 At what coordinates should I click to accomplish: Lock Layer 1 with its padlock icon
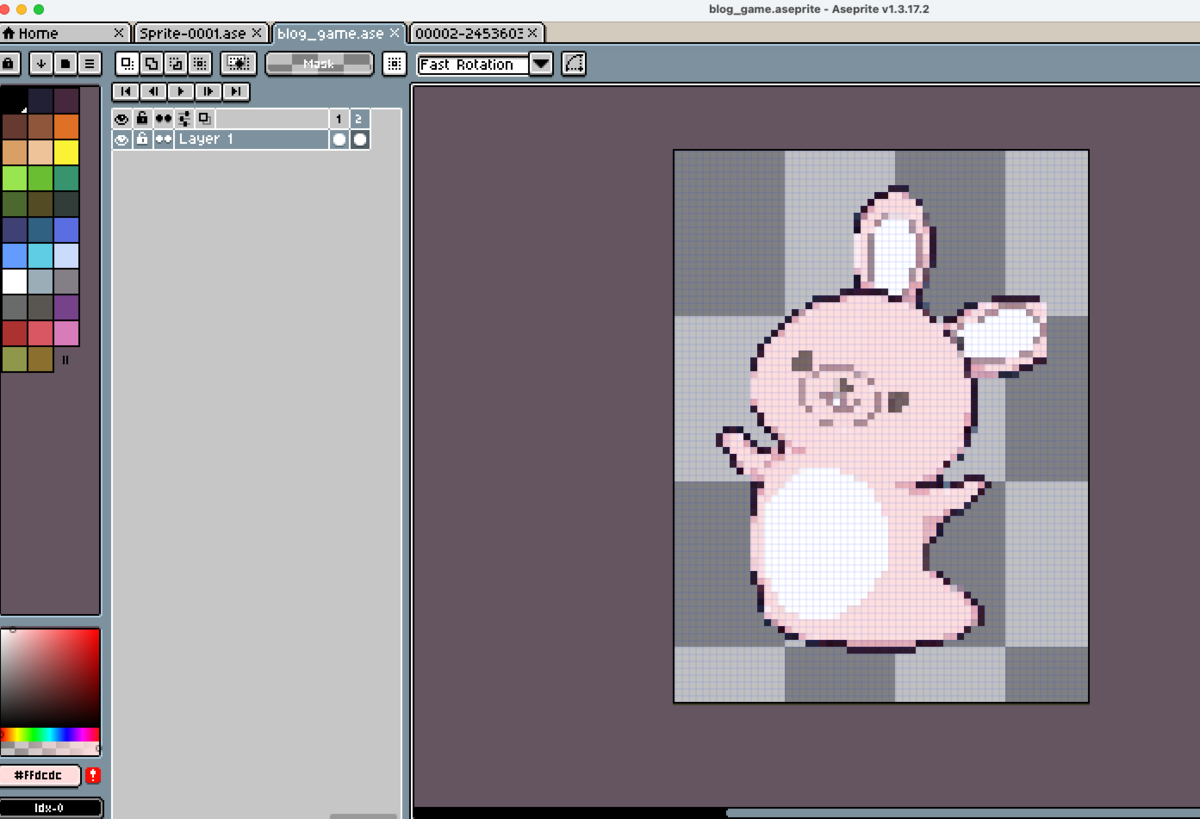pyautogui.click(x=142, y=139)
